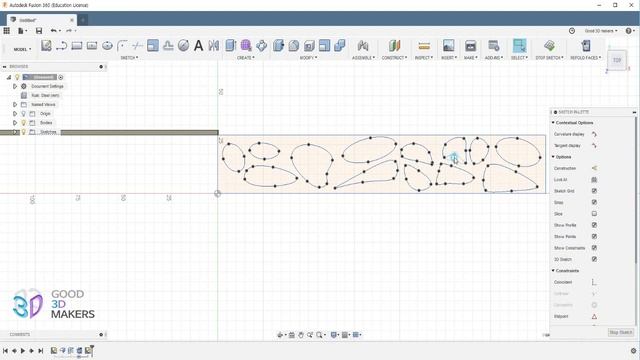The width and height of the screenshot is (640, 360).
Task: Expand the Named Views node
Action: click(x=15, y=104)
